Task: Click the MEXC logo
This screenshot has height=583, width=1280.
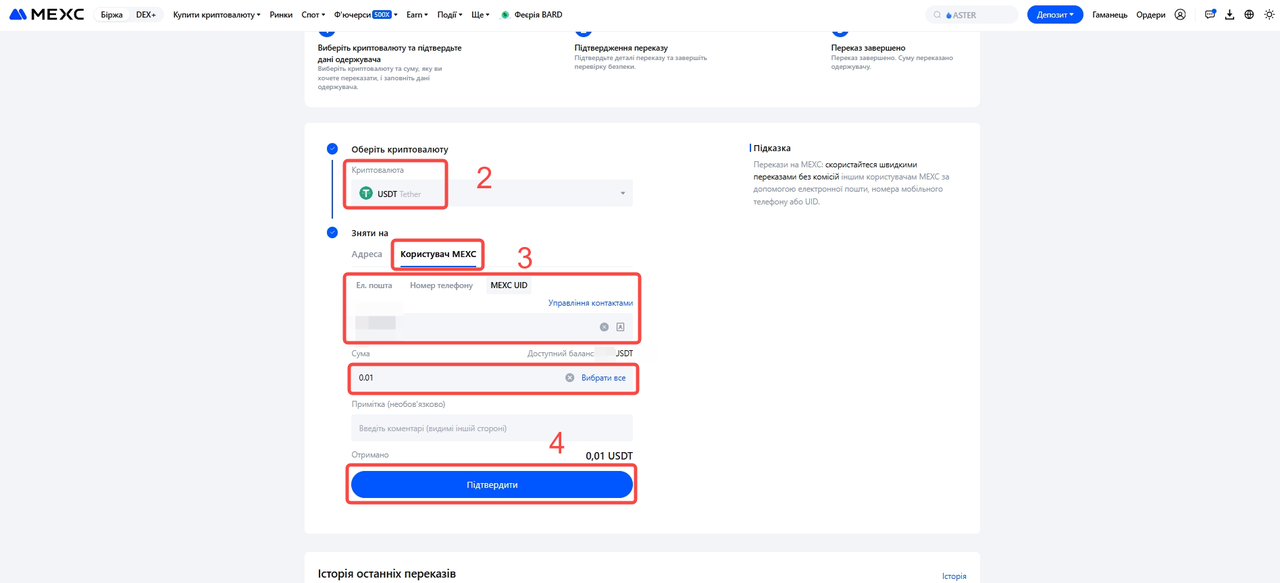Action: click(x=46, y=15)
